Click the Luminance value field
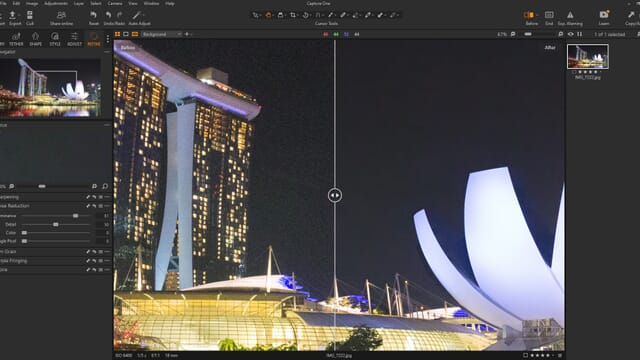 (x=103, y=216)
